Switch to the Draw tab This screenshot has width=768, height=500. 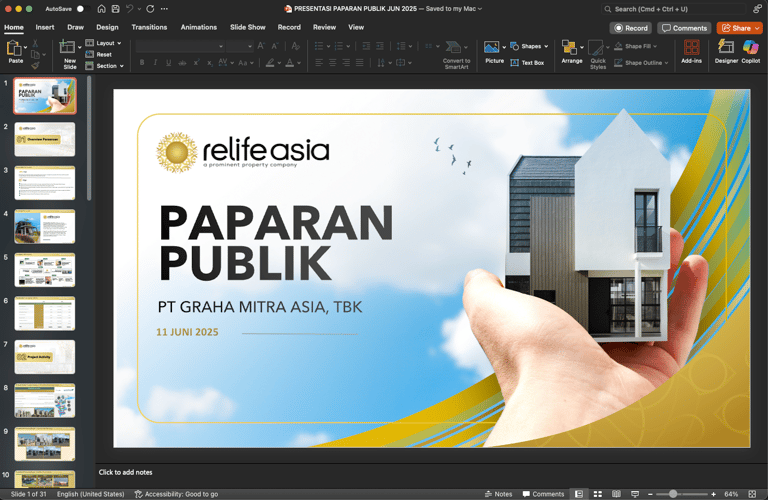[75, 27]
